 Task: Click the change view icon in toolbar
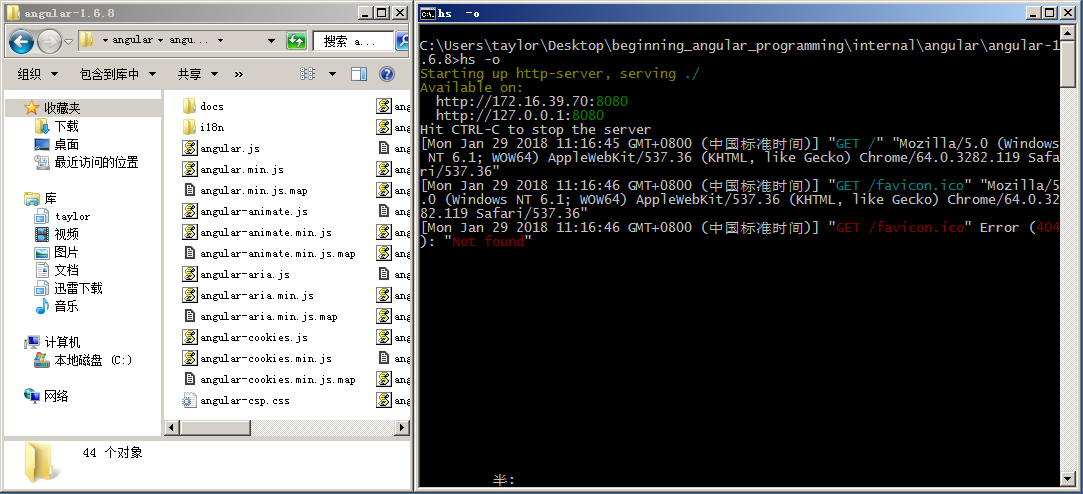tap(308, 74)
